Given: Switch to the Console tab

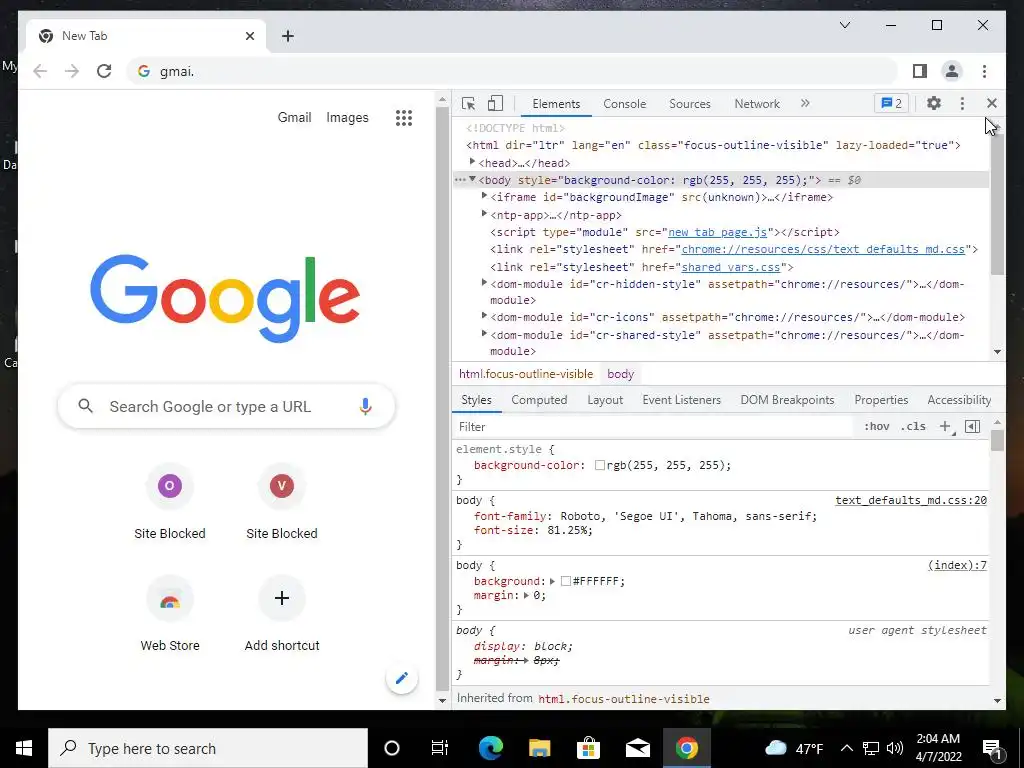Looking at the screenshot, I should (624, 104).
